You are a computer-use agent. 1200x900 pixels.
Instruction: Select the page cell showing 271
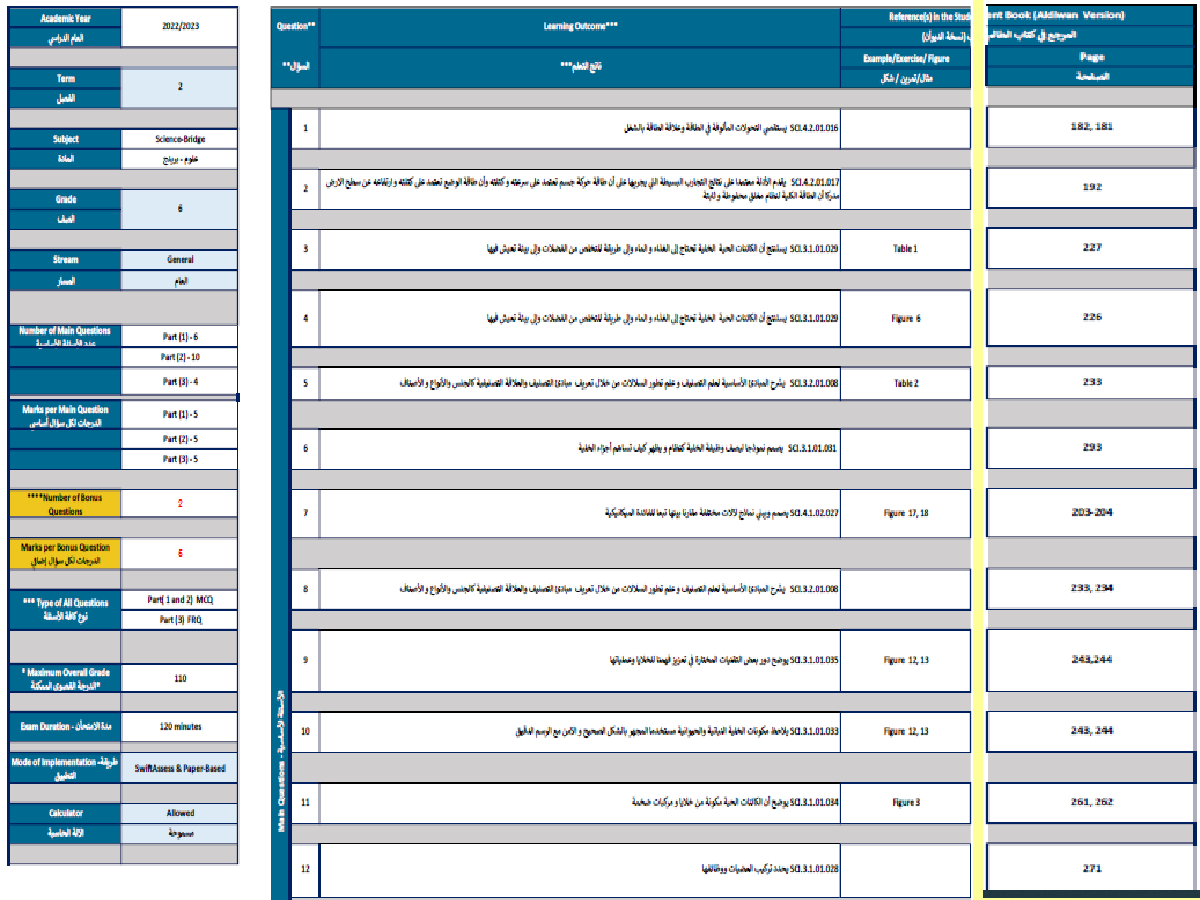(1090, 868)
